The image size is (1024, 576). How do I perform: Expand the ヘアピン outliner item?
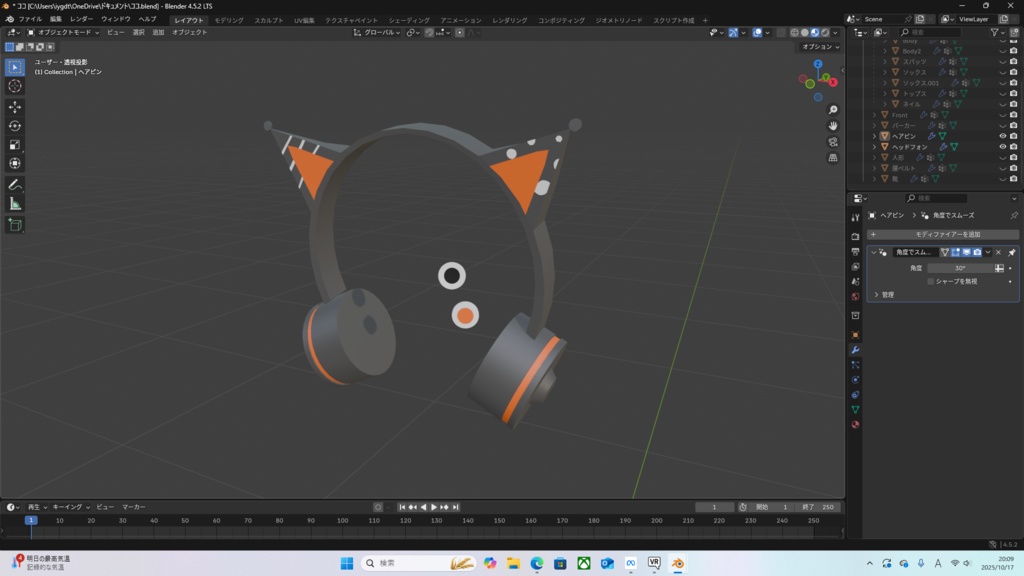click(874, 136)
